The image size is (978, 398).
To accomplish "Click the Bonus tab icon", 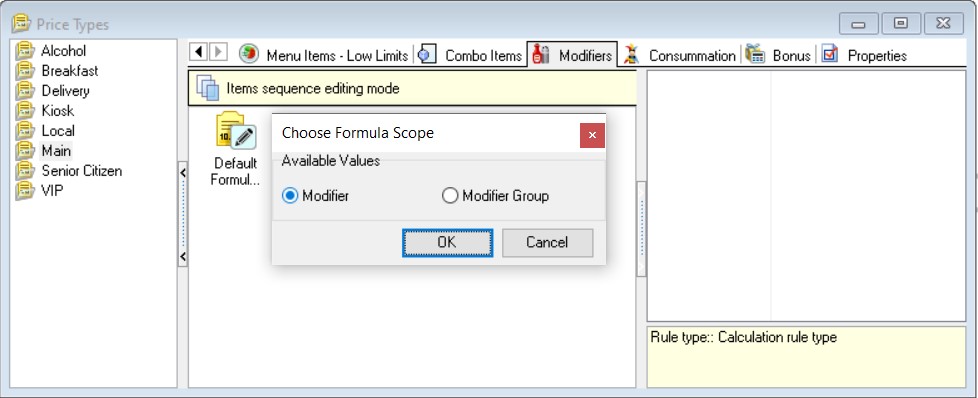I will (755, 55).
